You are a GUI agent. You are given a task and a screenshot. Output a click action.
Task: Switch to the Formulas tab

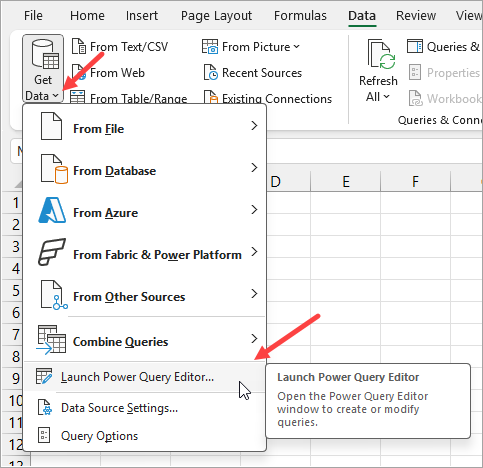tap(300, 16)
